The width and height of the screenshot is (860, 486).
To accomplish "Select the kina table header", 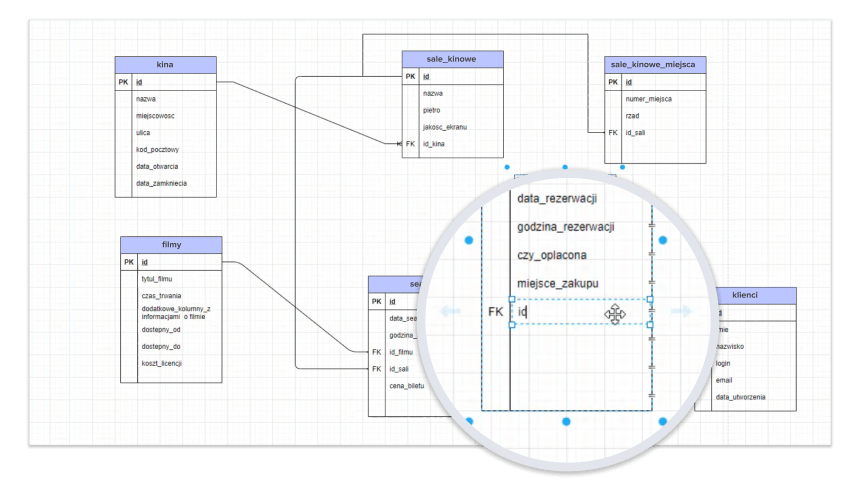I will [166, 64].
